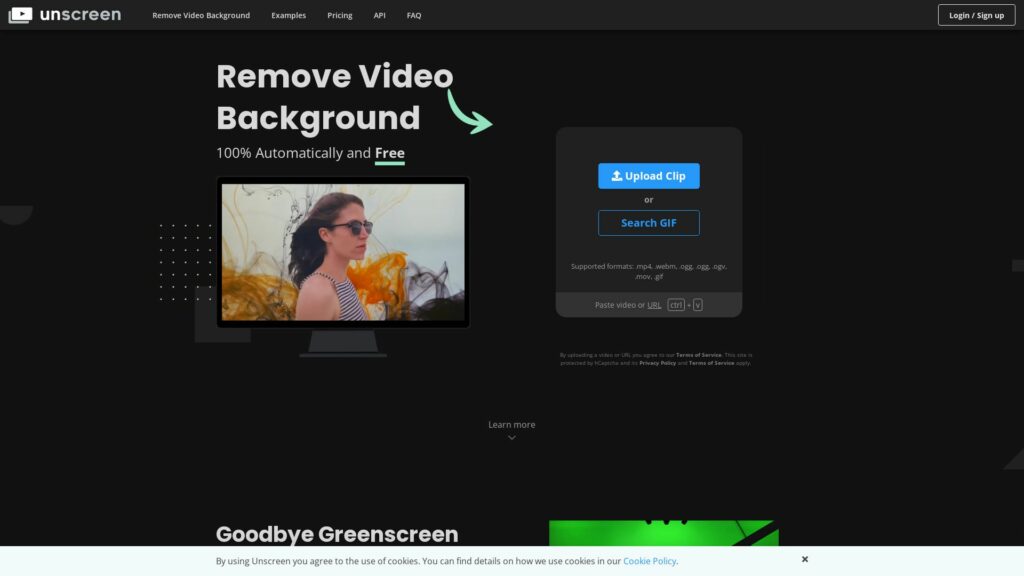Click the Login / Sign up button
1024x576 pixels.
pyautogui.click(x=975, y=15)
